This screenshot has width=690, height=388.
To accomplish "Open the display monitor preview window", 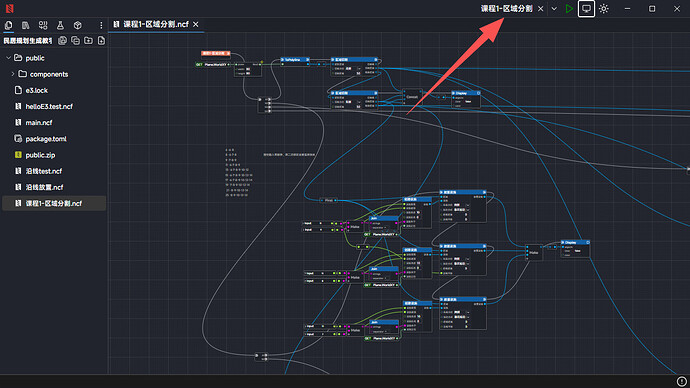I will (x=586, y=8).
